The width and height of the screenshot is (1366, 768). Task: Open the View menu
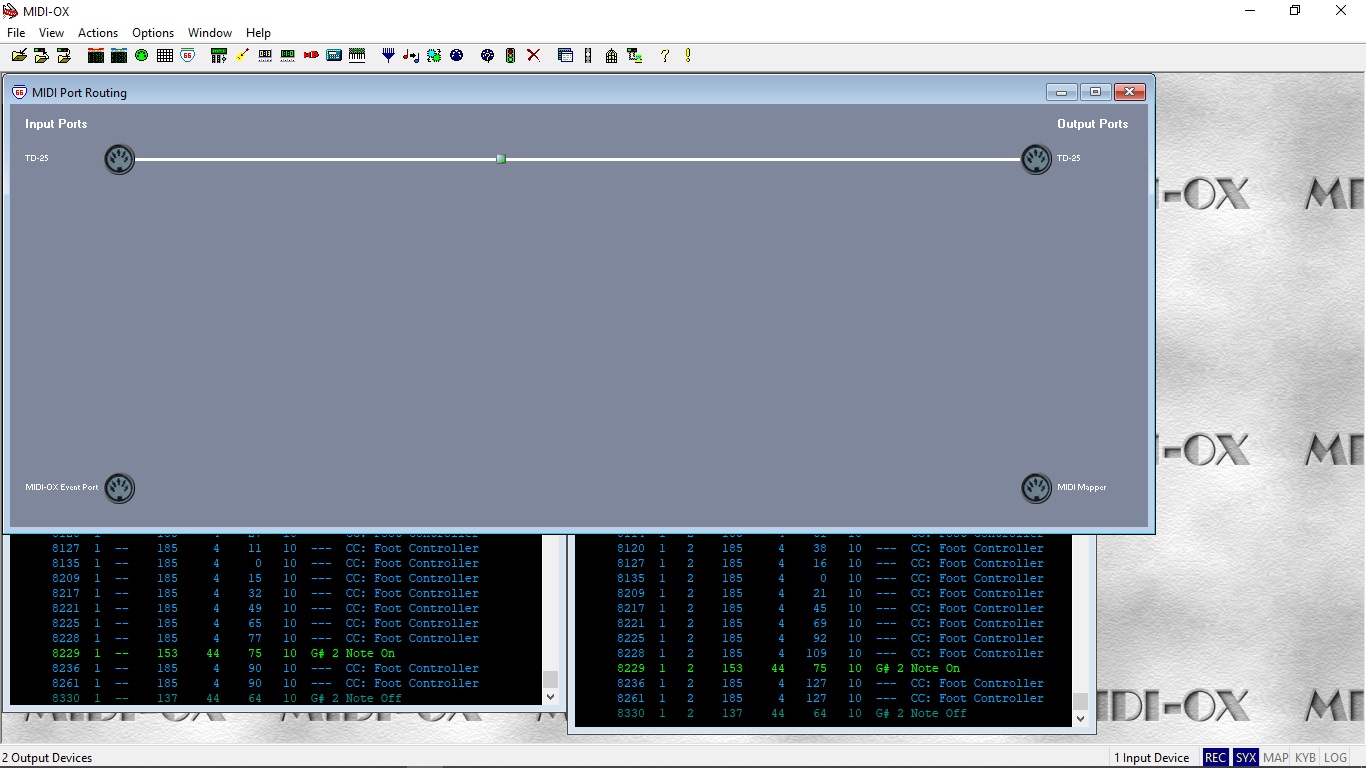(x=51, y=33)
